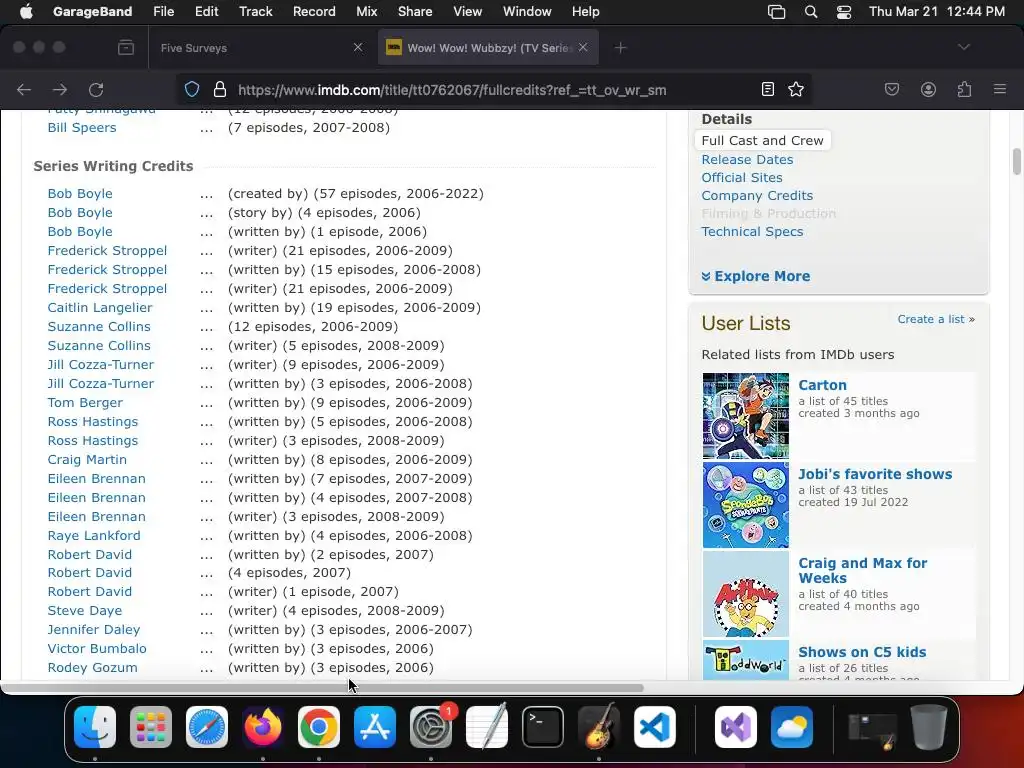The height and width of the screenshot is (768, 1024).
Task: View site security padlock info
Action: pyautogui.click(x=220, y=89)
